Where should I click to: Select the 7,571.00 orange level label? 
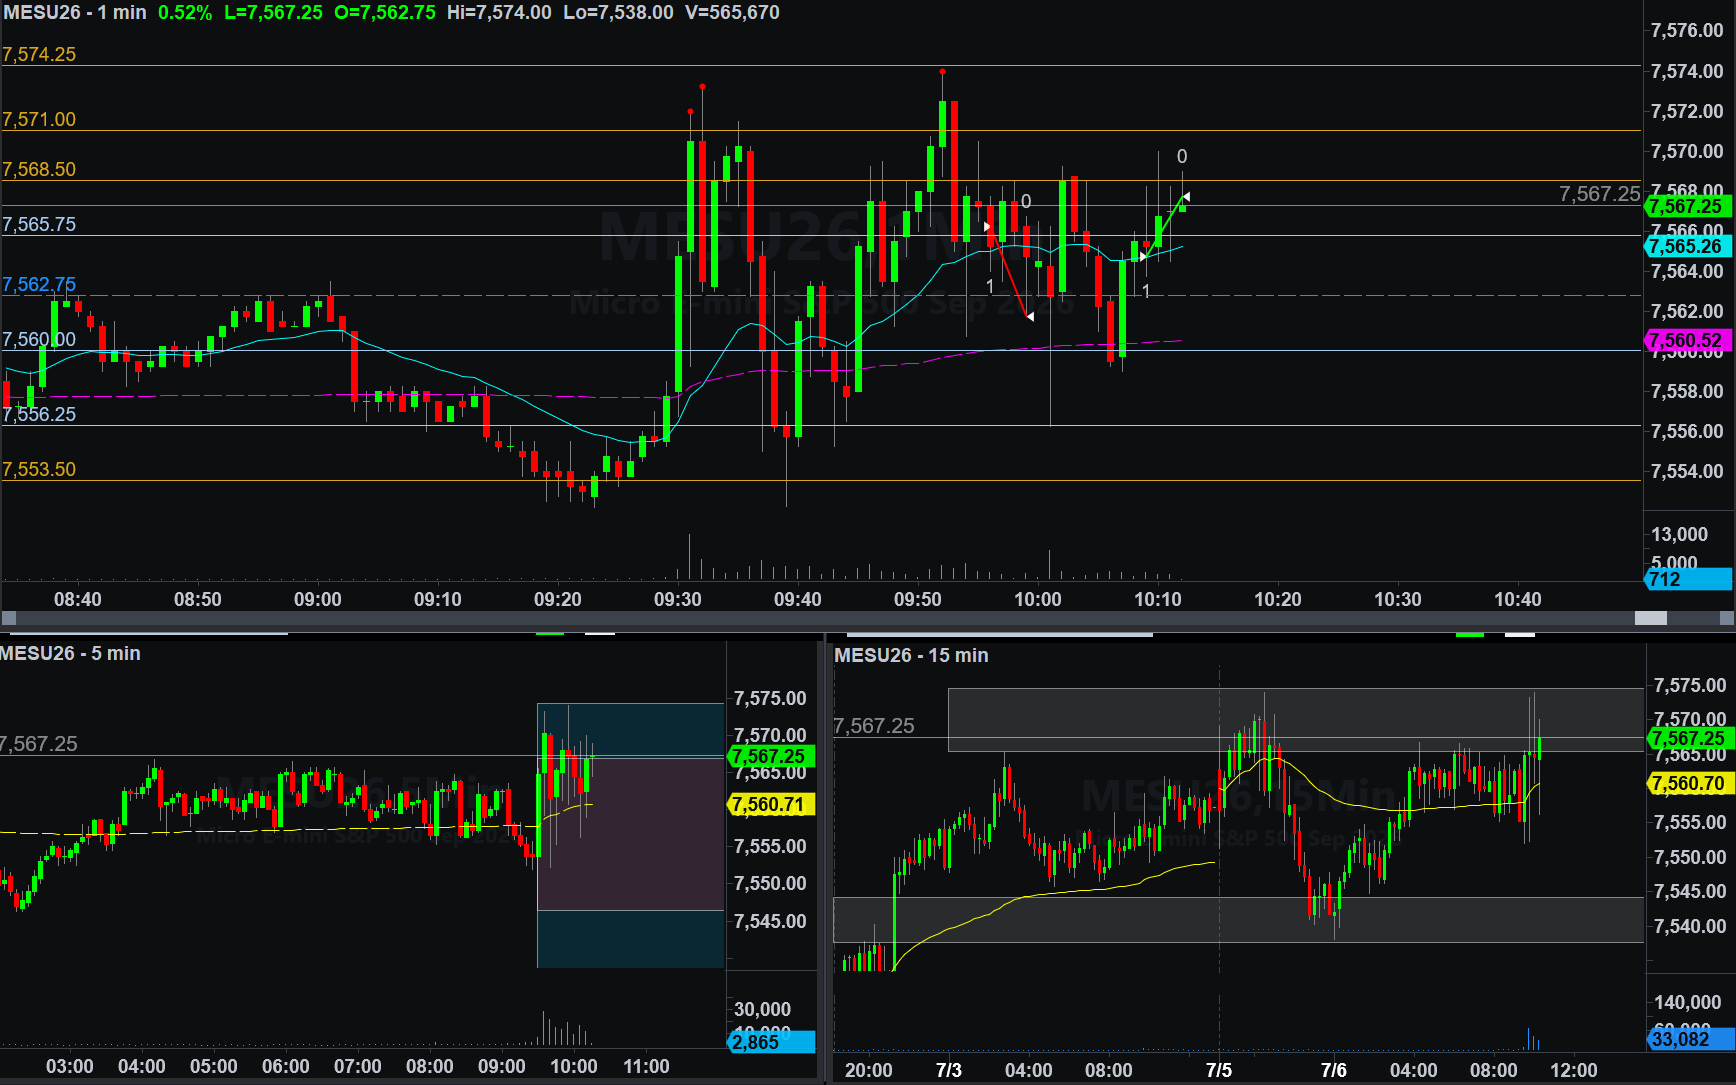(39, 120)
